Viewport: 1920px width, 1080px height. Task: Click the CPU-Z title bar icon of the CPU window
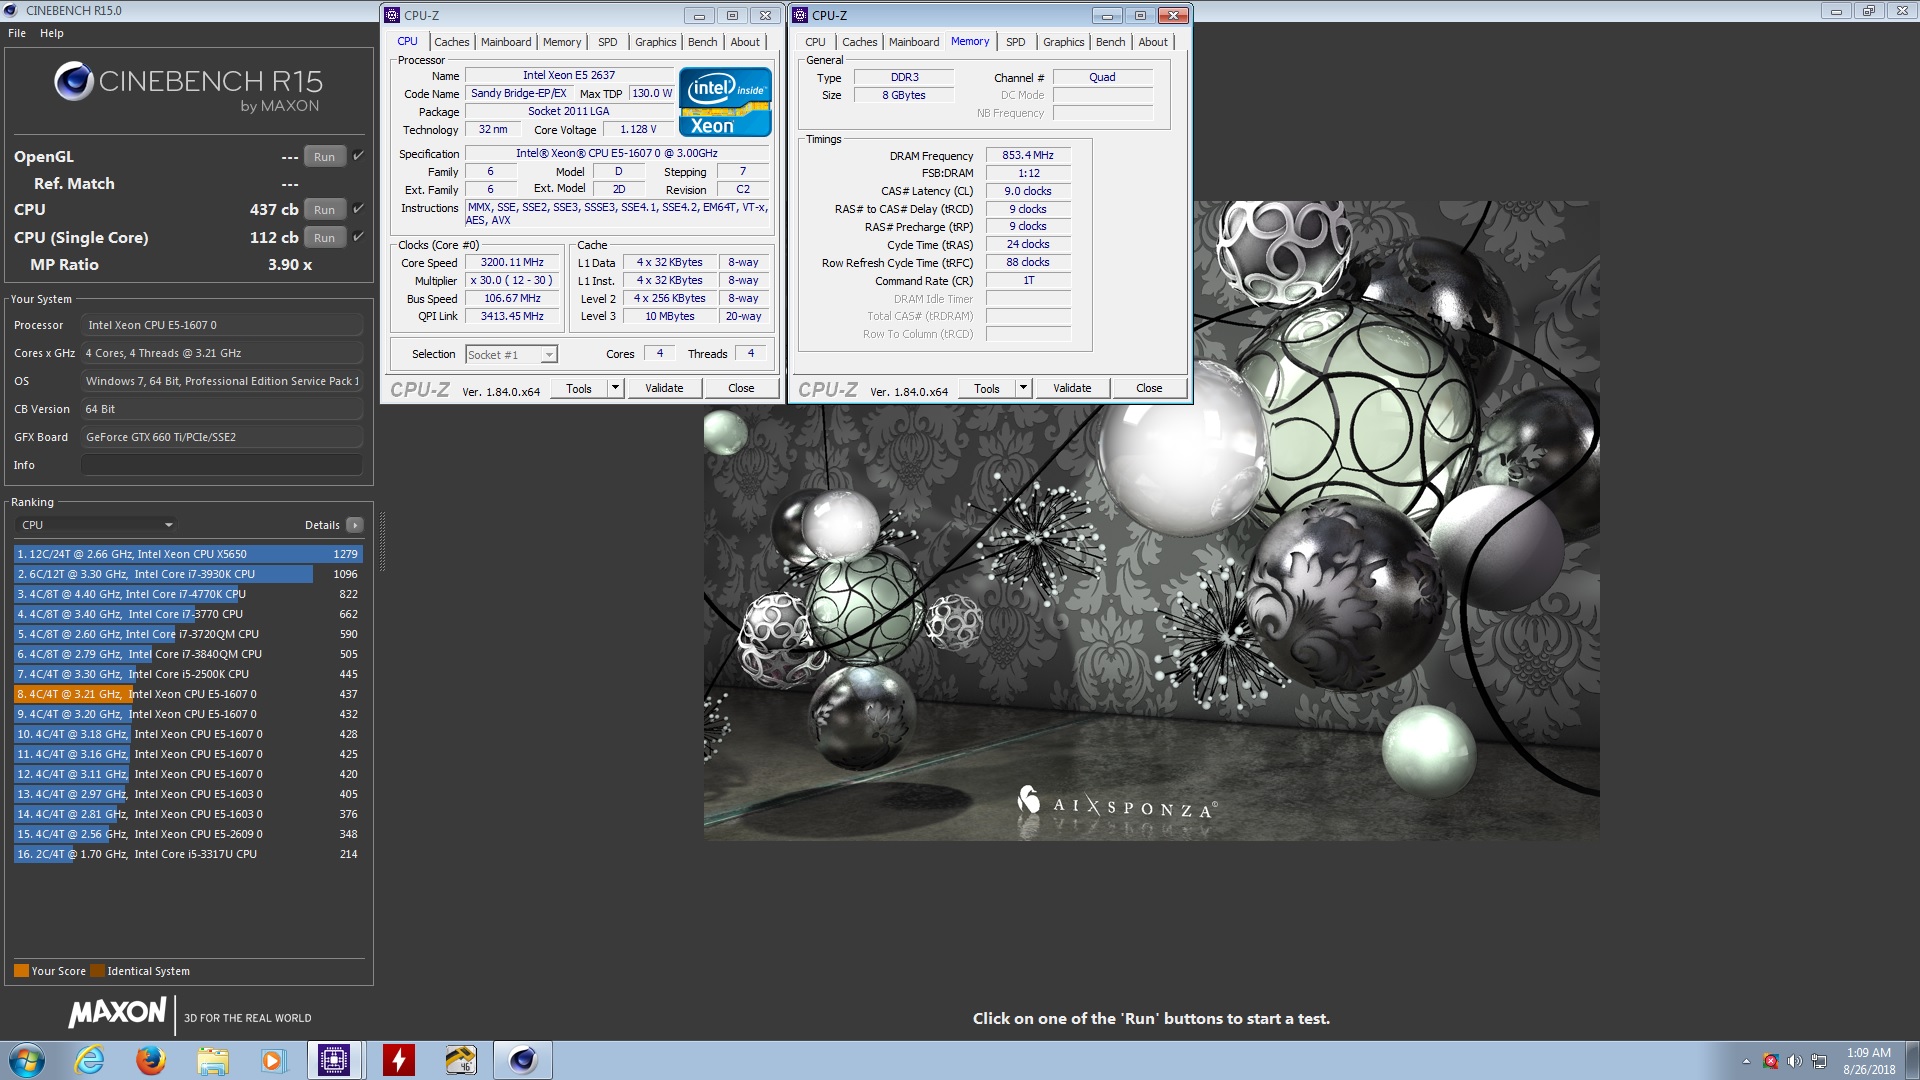coord(393,15)
